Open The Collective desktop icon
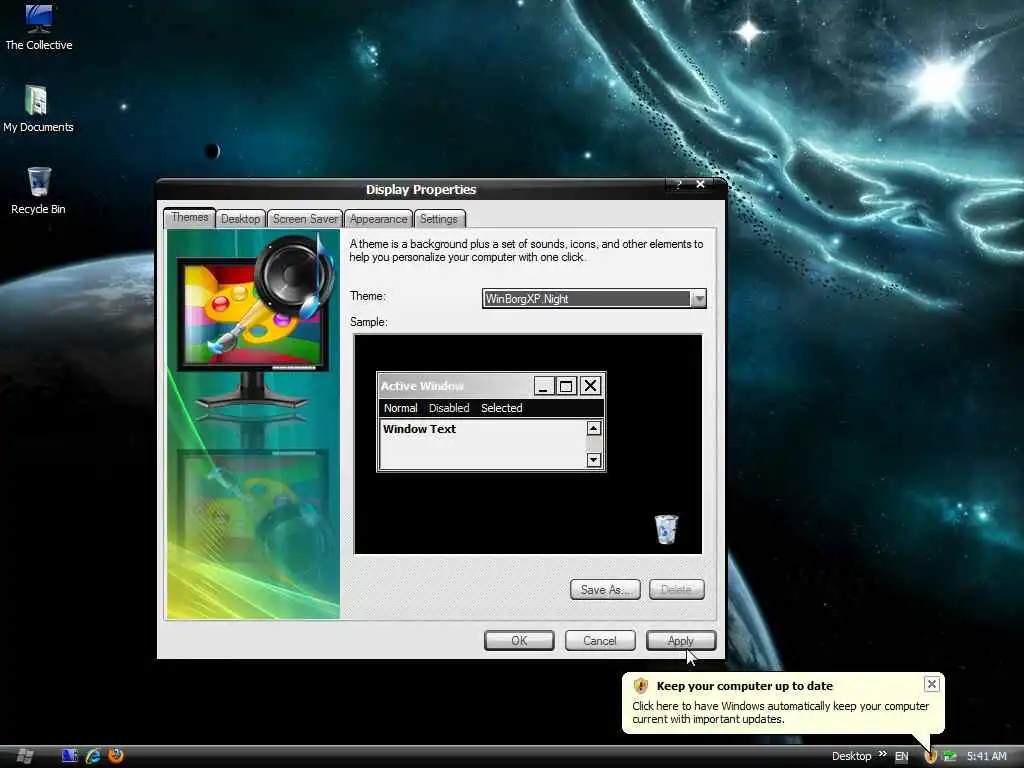Viewport: 1024px width, 768px height. click(x=39, y=27)
